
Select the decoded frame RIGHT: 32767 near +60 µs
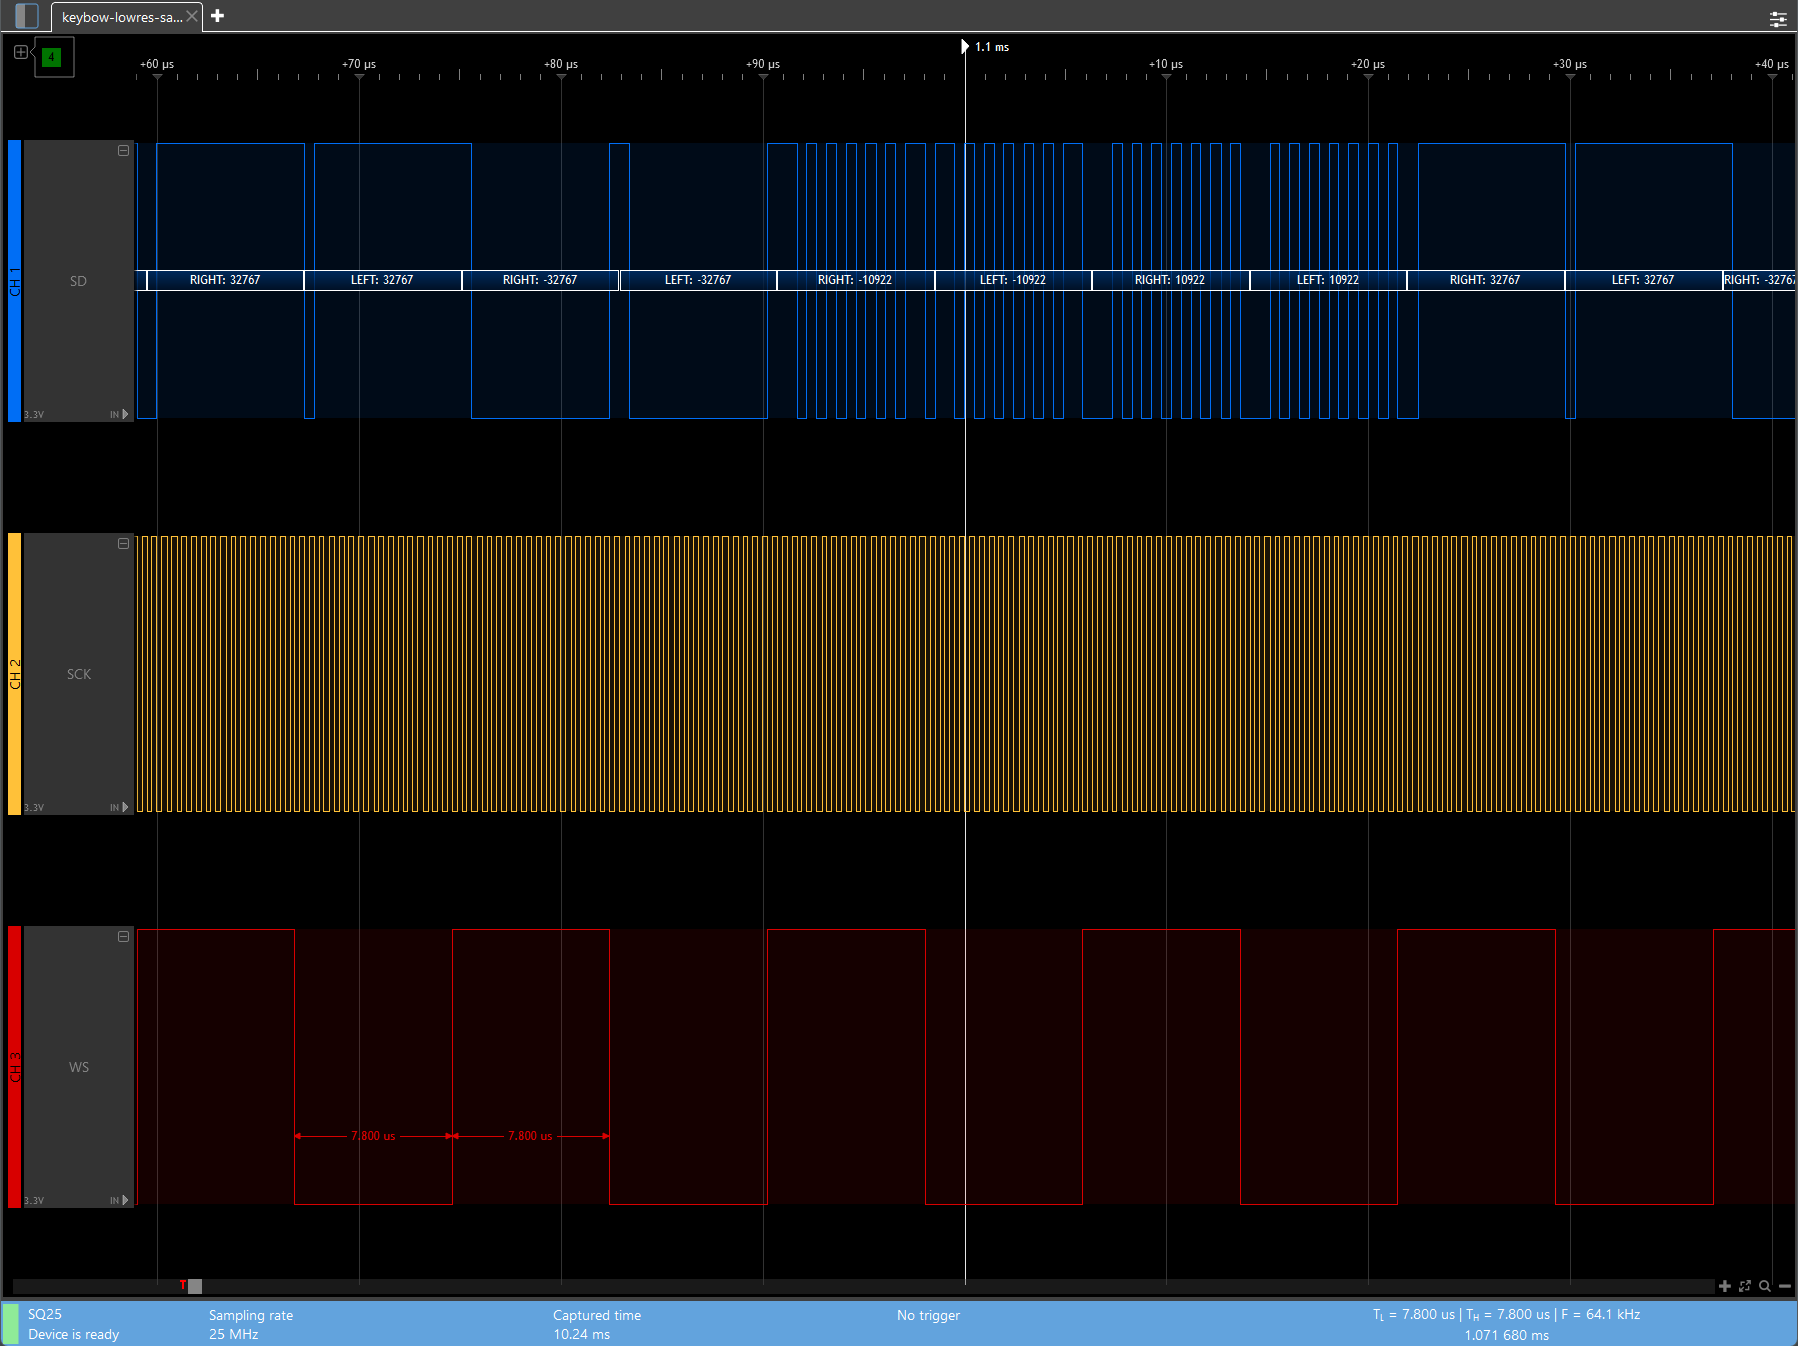(225, 280)
